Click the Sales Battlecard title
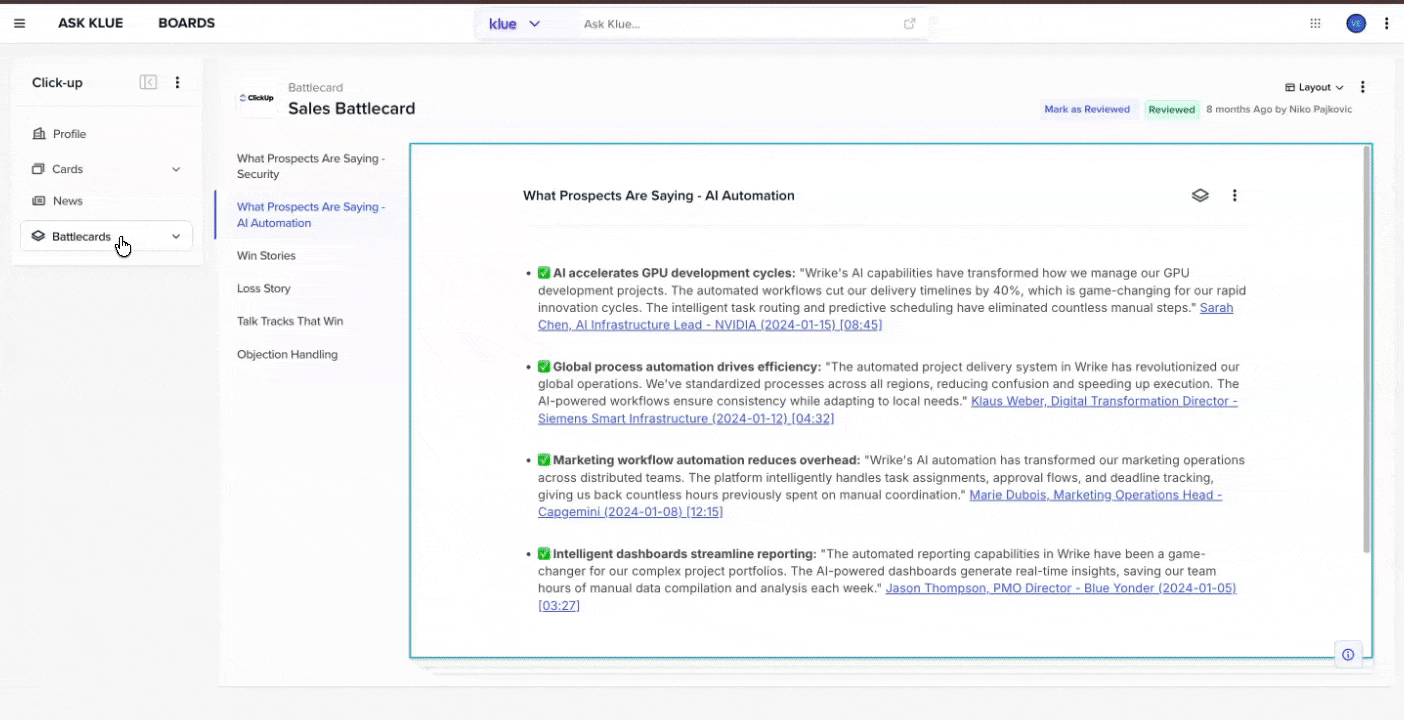Image resolution: width=1404 pixels, height=720 pixels. coord(351,109)
